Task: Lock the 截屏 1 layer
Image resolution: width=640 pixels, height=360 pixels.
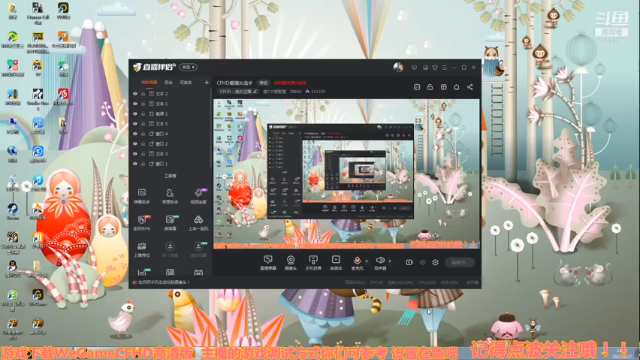Action: [143, 114]
